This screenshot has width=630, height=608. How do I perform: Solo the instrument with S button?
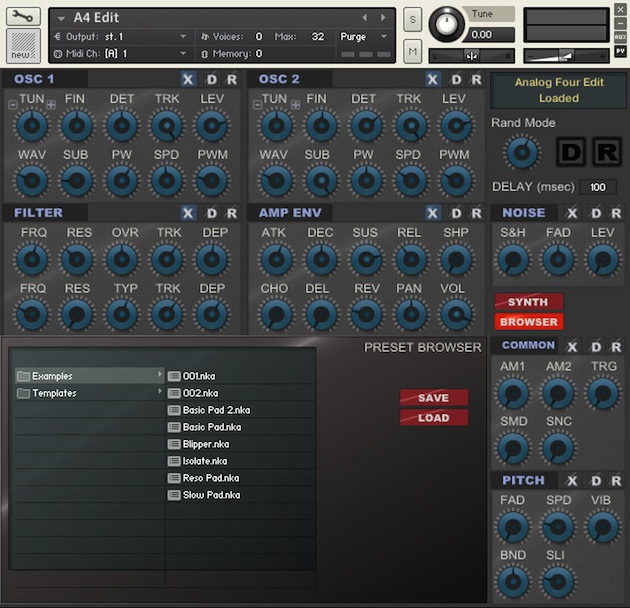(x=413, y=19)
